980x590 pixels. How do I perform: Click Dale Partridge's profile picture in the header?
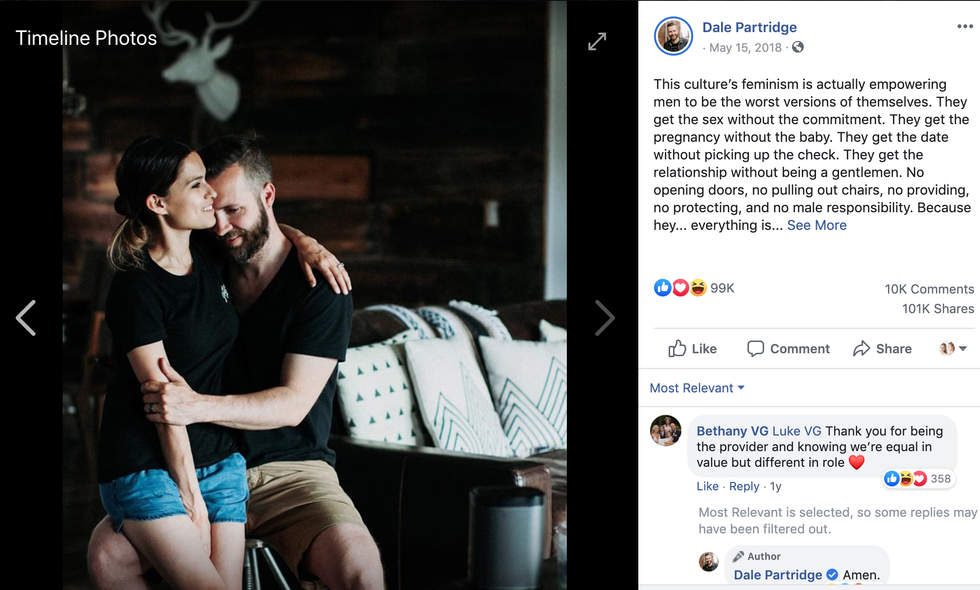click(x=673, y=36)
